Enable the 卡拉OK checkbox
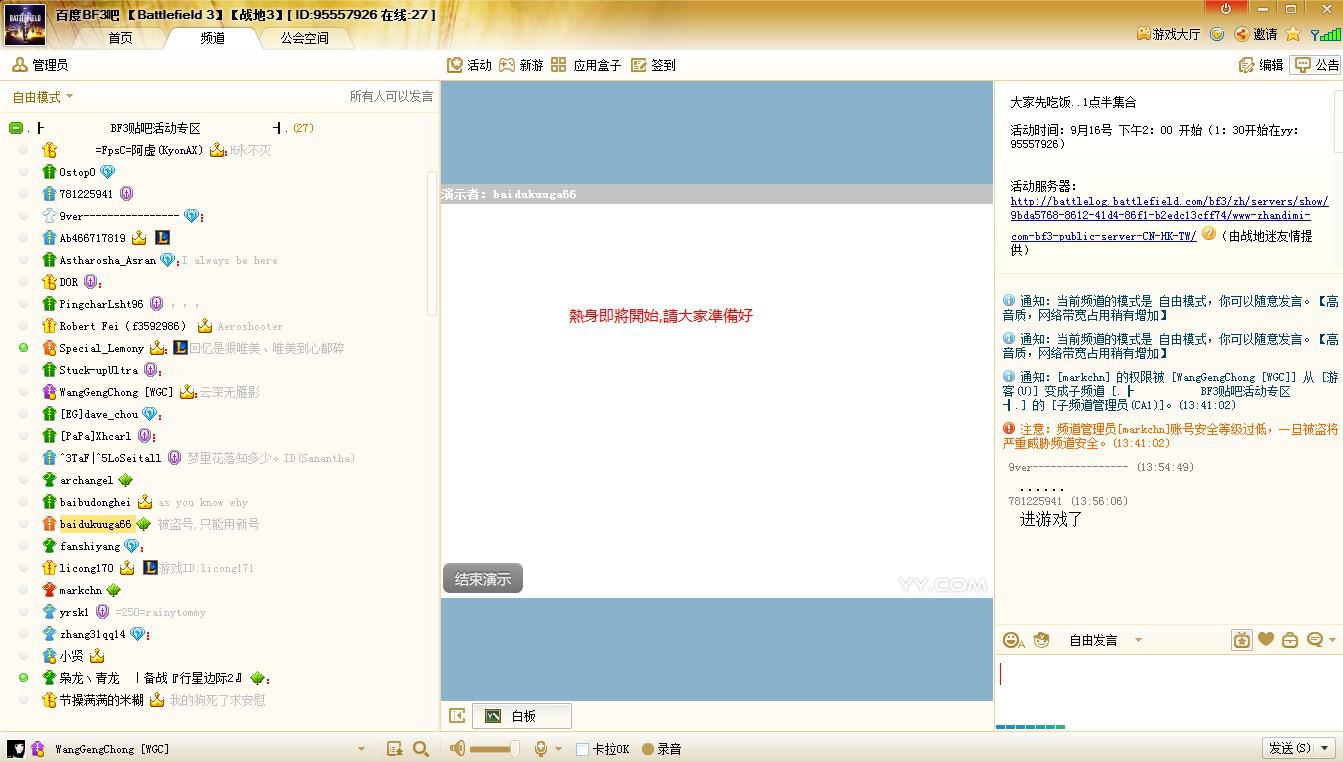Screen dimensions: 1343x762 582,749
